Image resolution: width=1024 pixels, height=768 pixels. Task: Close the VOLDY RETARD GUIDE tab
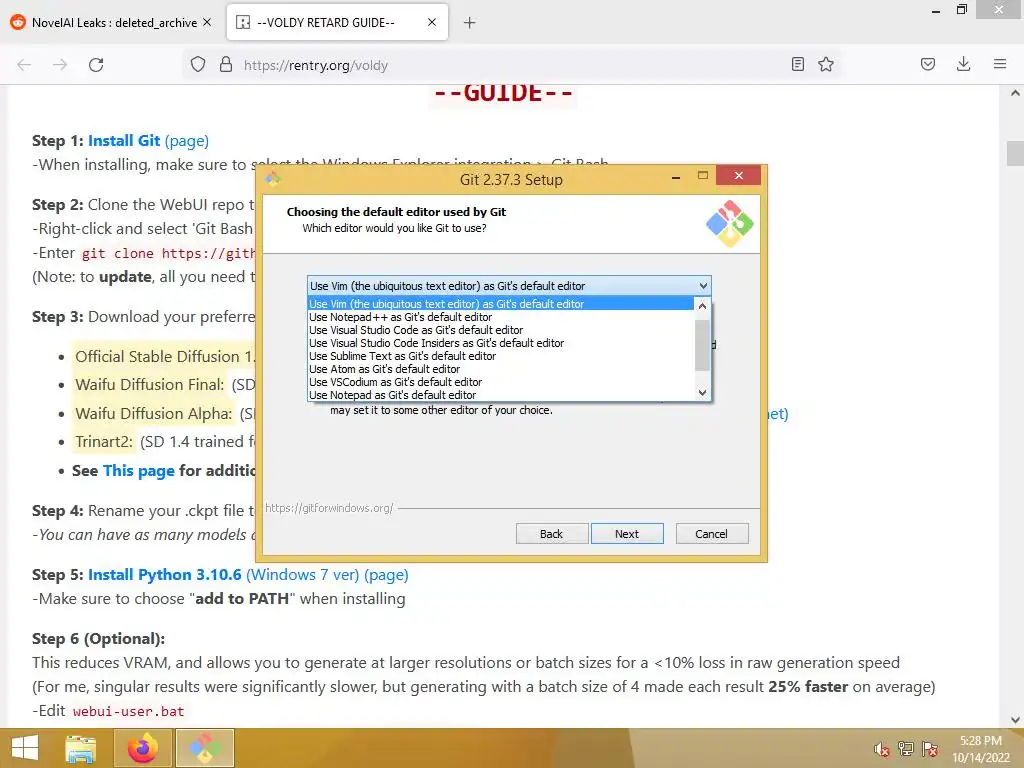click(432, 22)
